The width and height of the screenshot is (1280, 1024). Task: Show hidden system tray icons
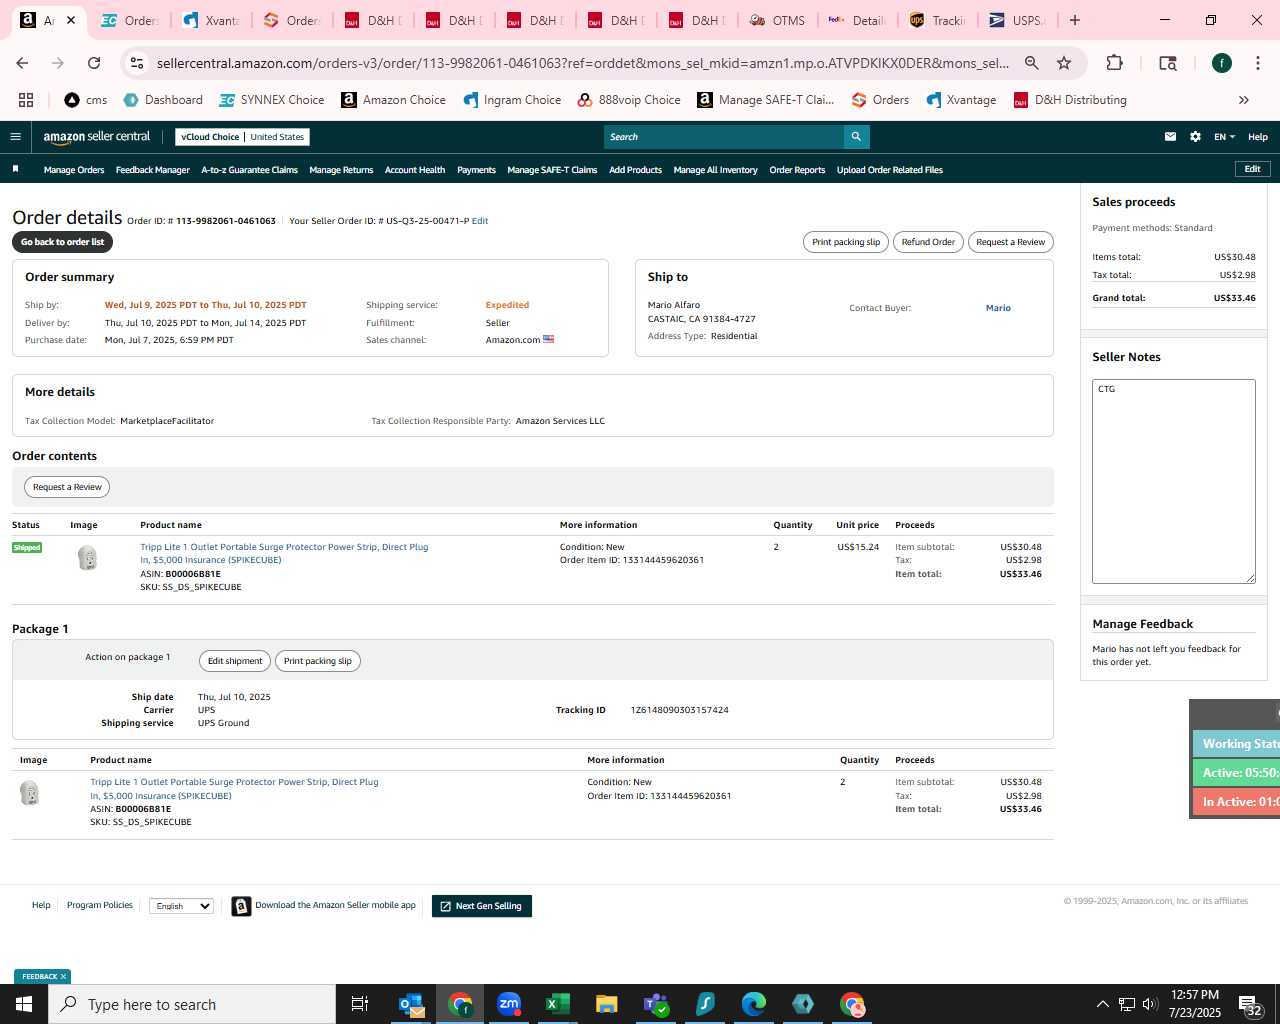[x=1102, y=1004]
